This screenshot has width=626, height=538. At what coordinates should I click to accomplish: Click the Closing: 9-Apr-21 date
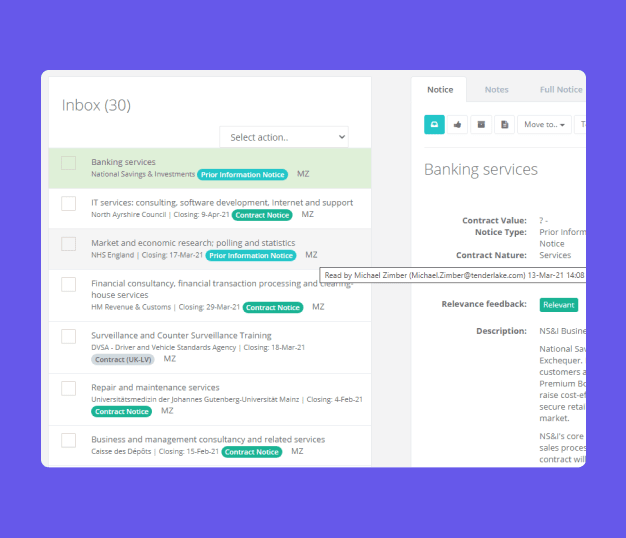[x=201, y=214]
